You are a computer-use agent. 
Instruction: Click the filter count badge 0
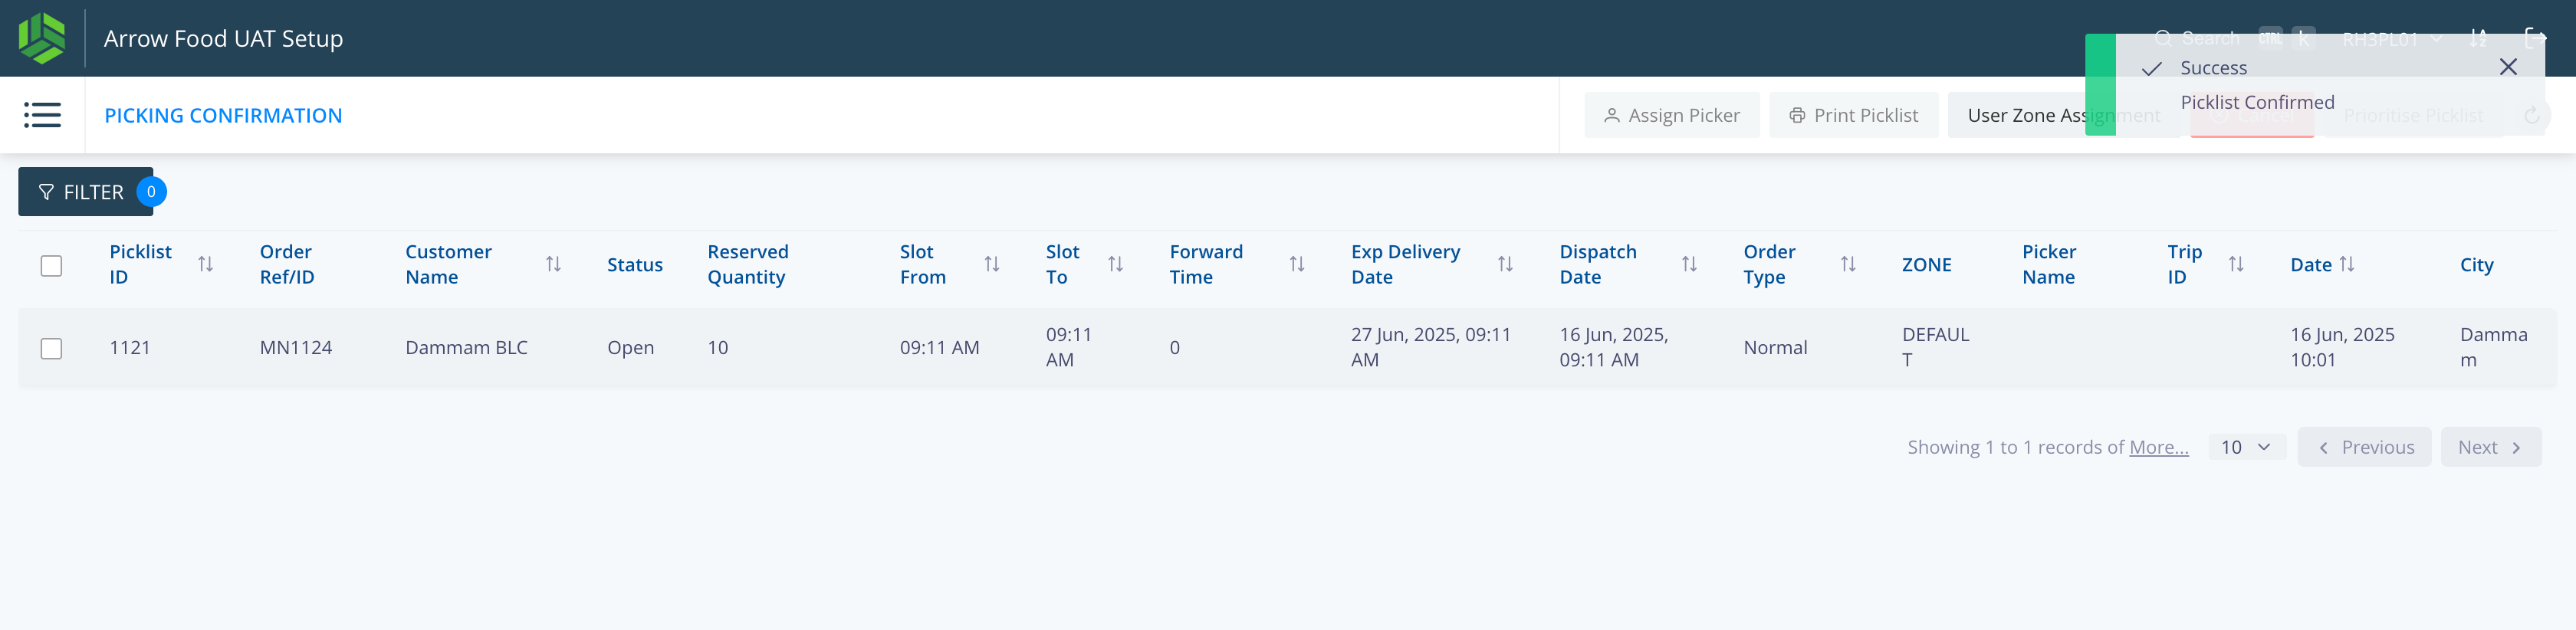tap(151, 192)
